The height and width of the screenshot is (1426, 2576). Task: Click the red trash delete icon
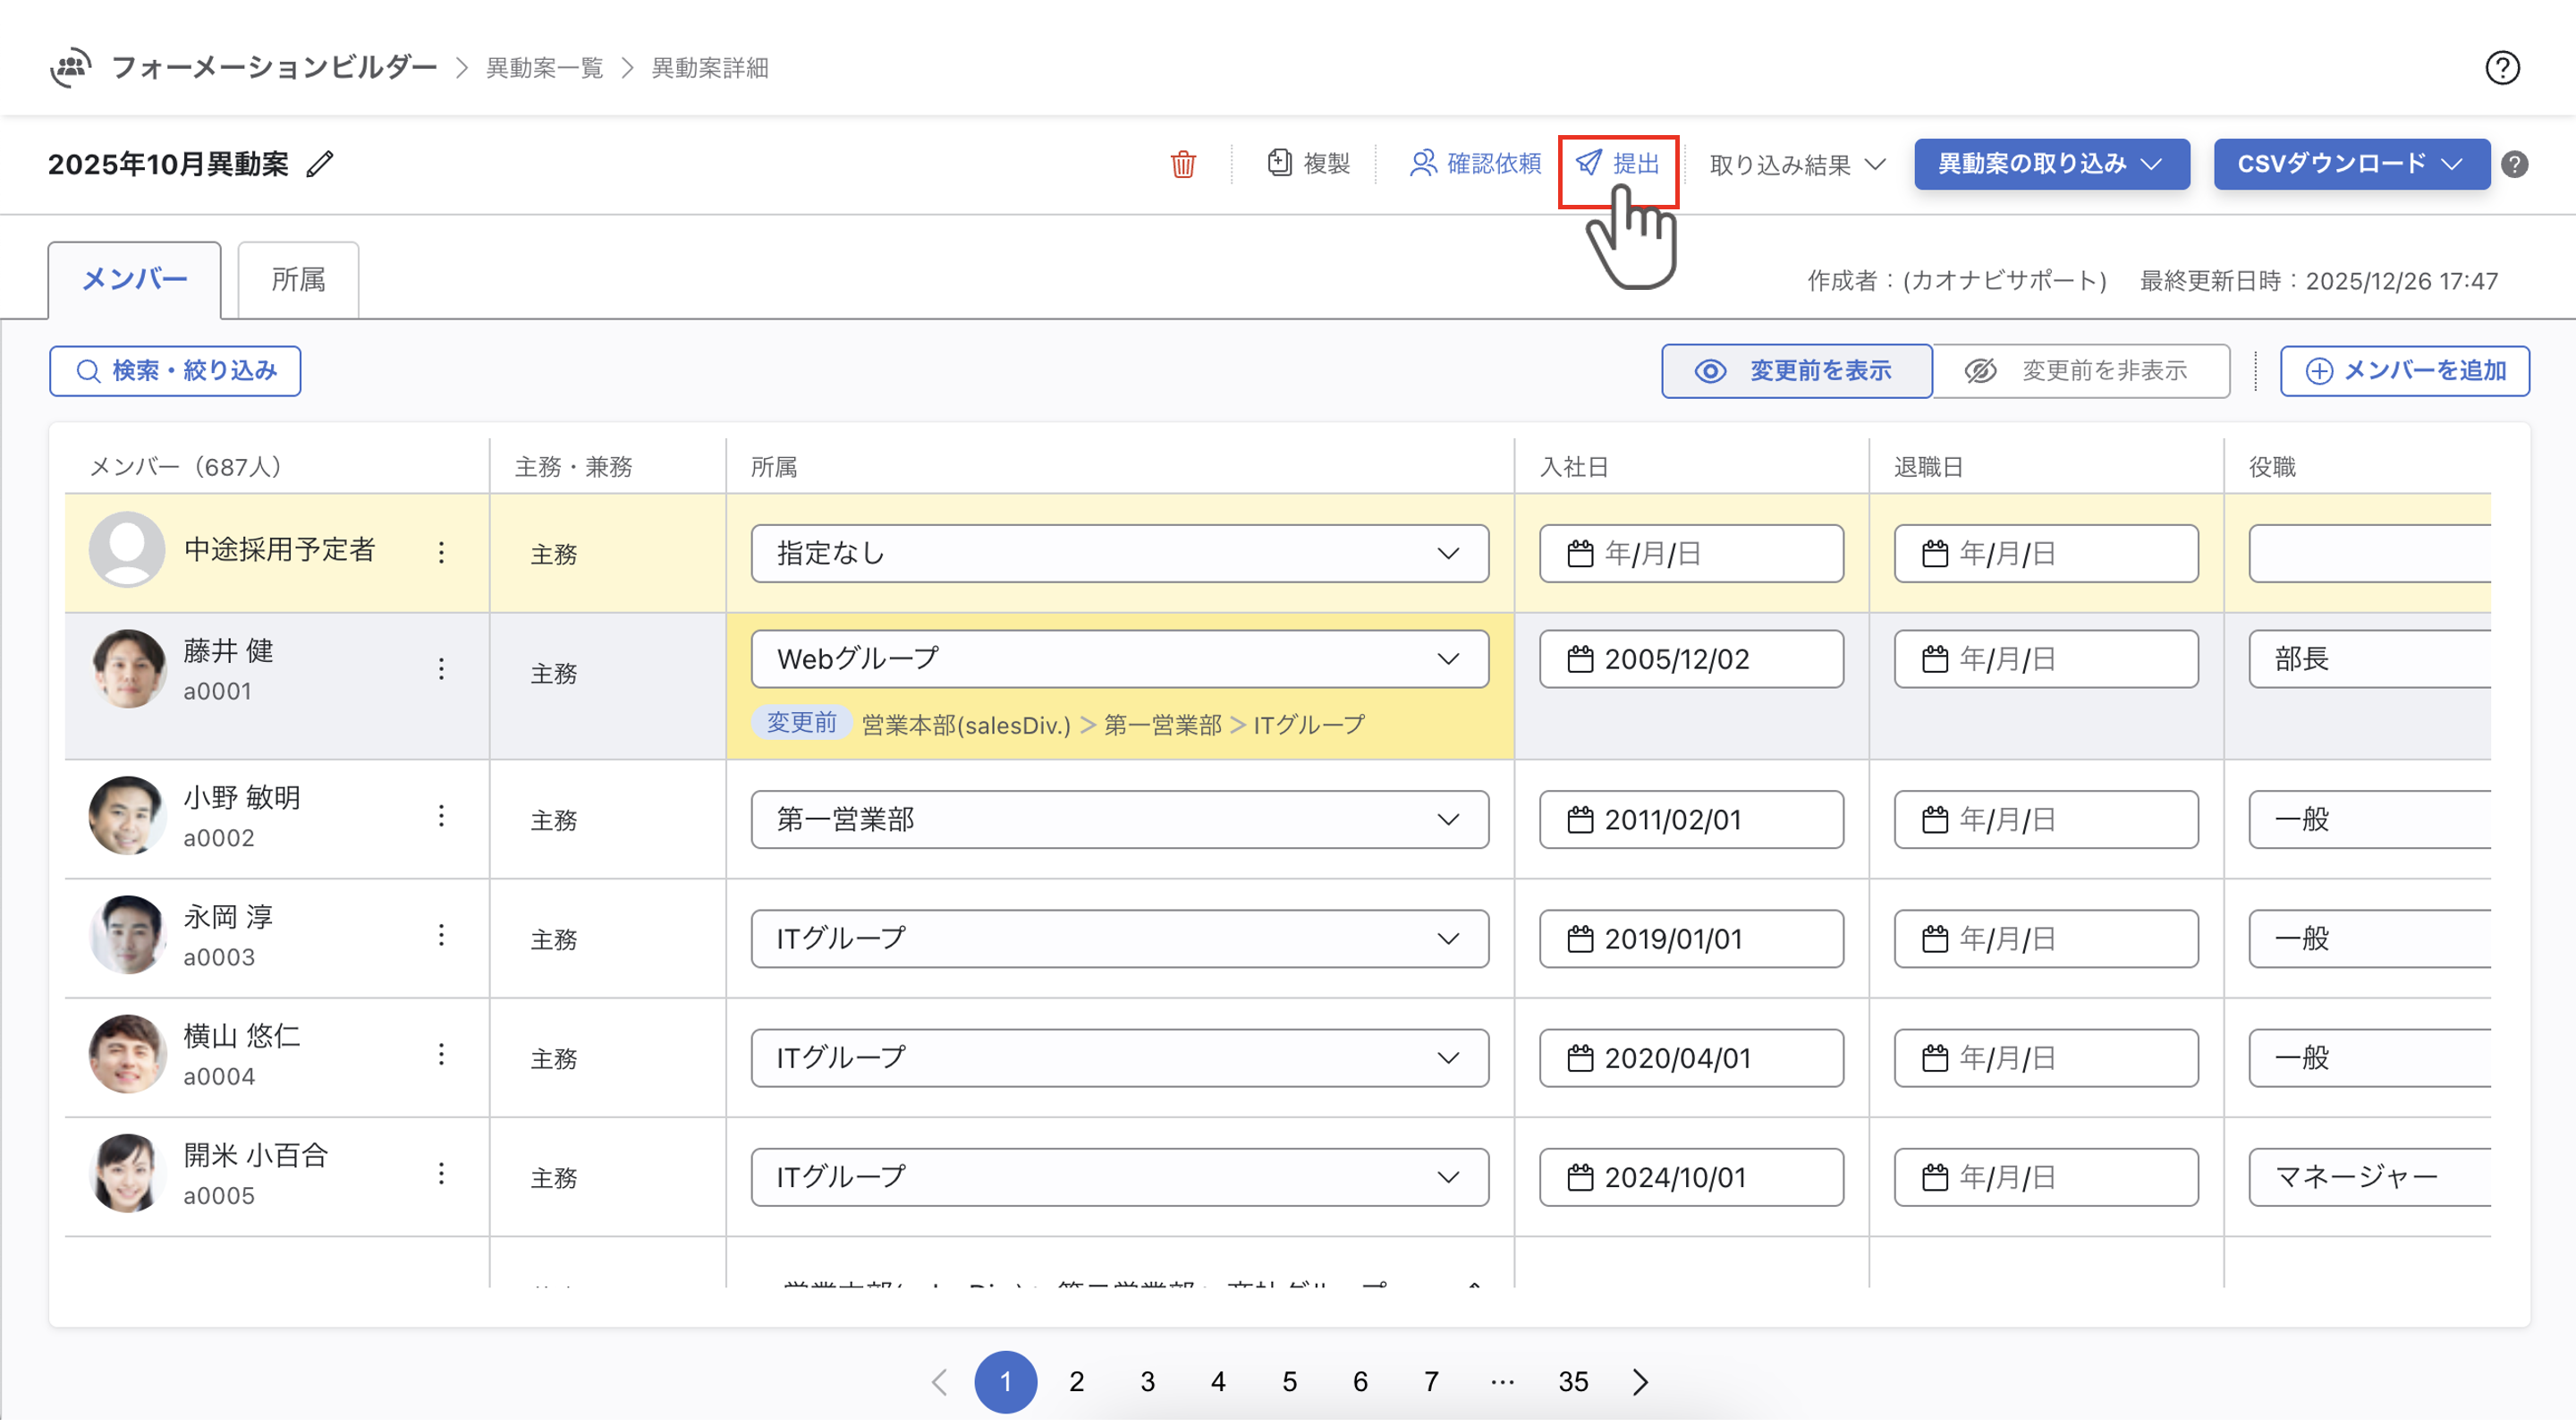point(1182,164)
